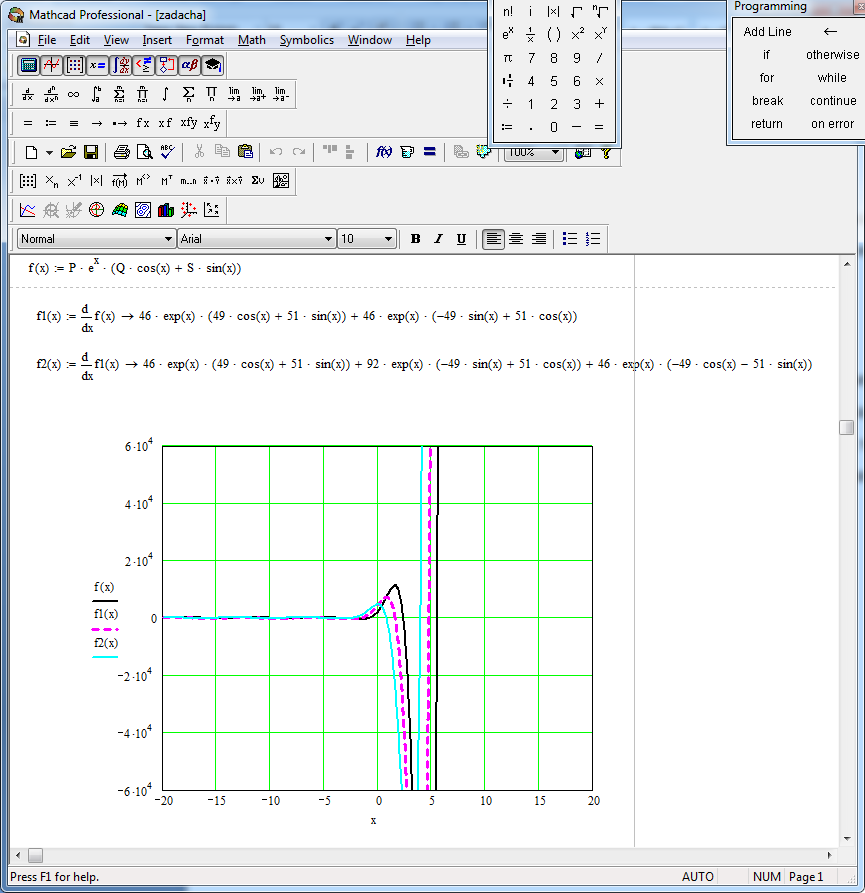Click the f2(x) cyan legend line
Image resolution: width=865 pixels, height=893 pixels.
[105, 657]
